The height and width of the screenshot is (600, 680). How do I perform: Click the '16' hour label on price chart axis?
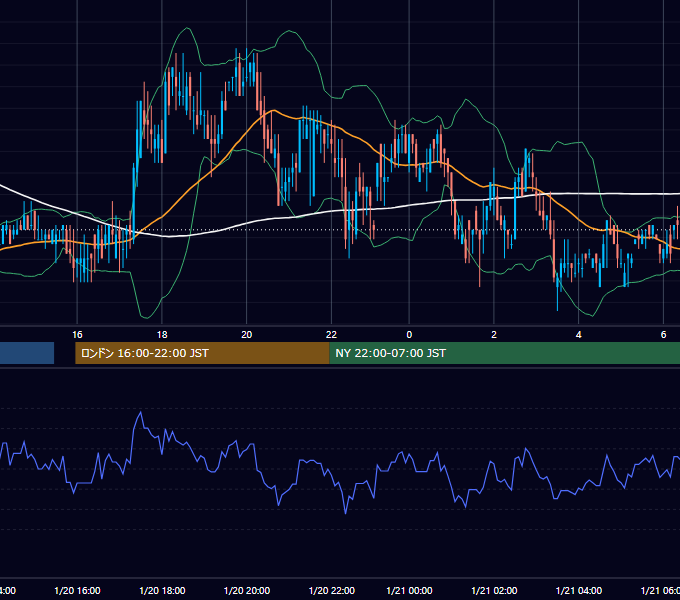[77, 335]
